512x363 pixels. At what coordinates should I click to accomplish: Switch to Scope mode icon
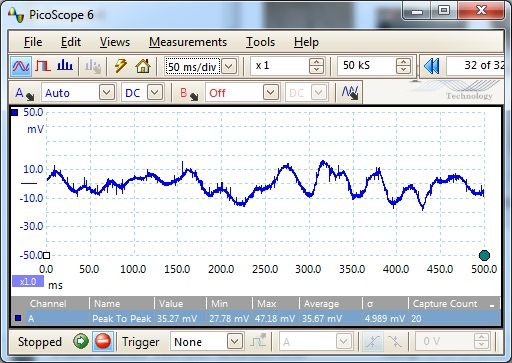click(21, 66)
